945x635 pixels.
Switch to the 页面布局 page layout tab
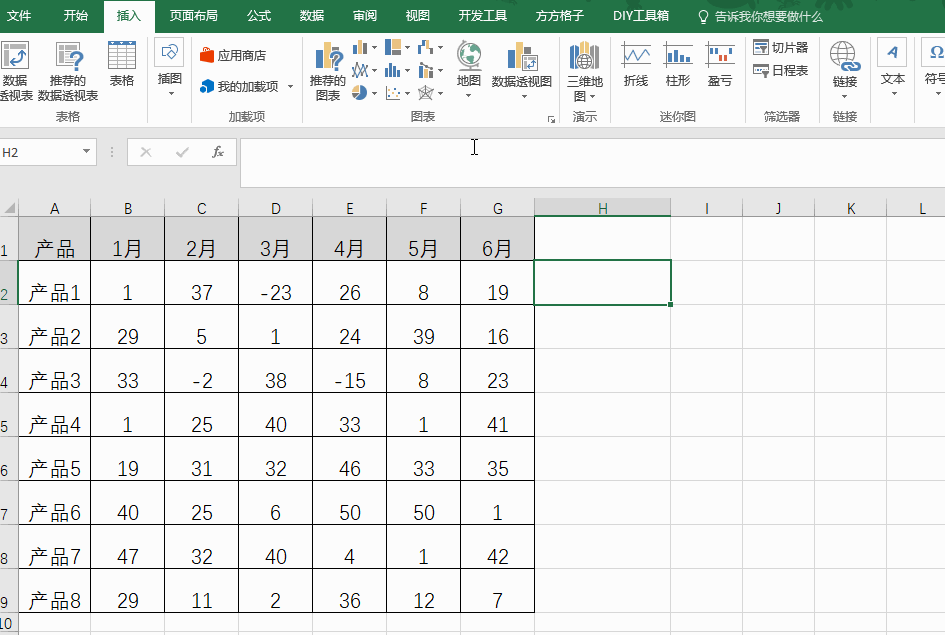pos(193,16)
